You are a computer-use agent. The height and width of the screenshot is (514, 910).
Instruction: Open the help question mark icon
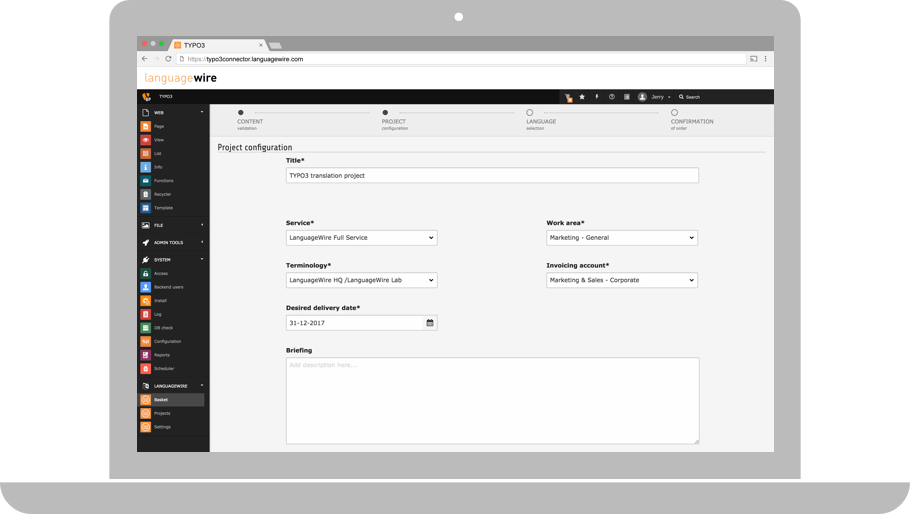[611, 97]
